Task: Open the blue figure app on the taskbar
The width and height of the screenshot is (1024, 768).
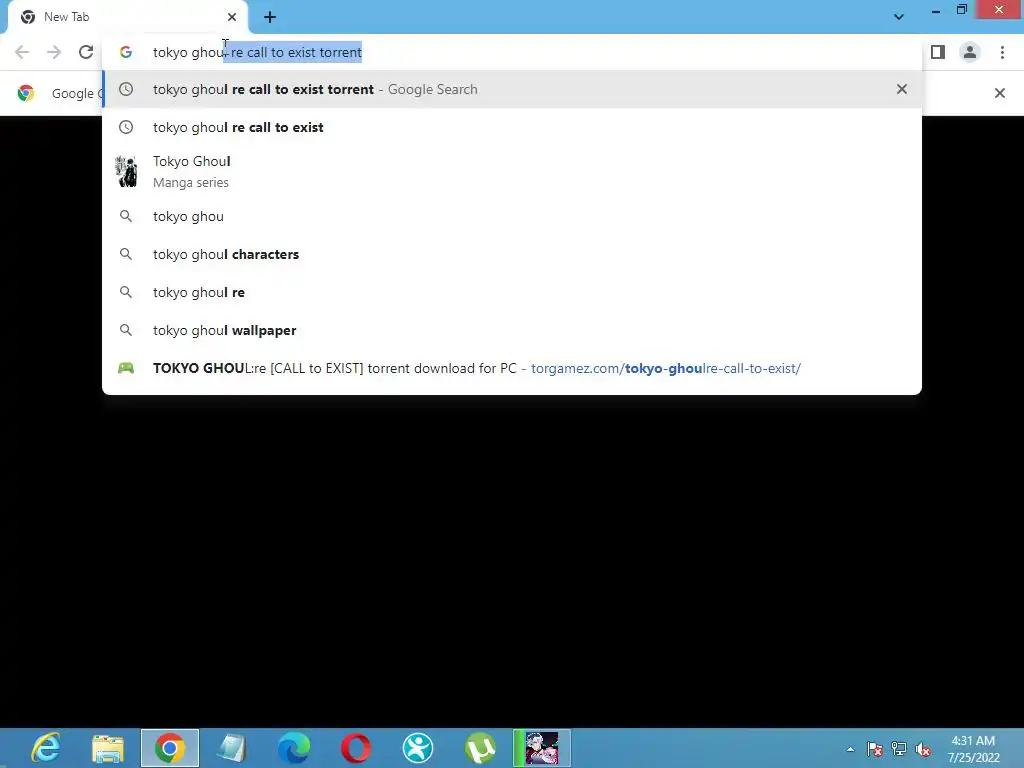Action: (418, 748)
